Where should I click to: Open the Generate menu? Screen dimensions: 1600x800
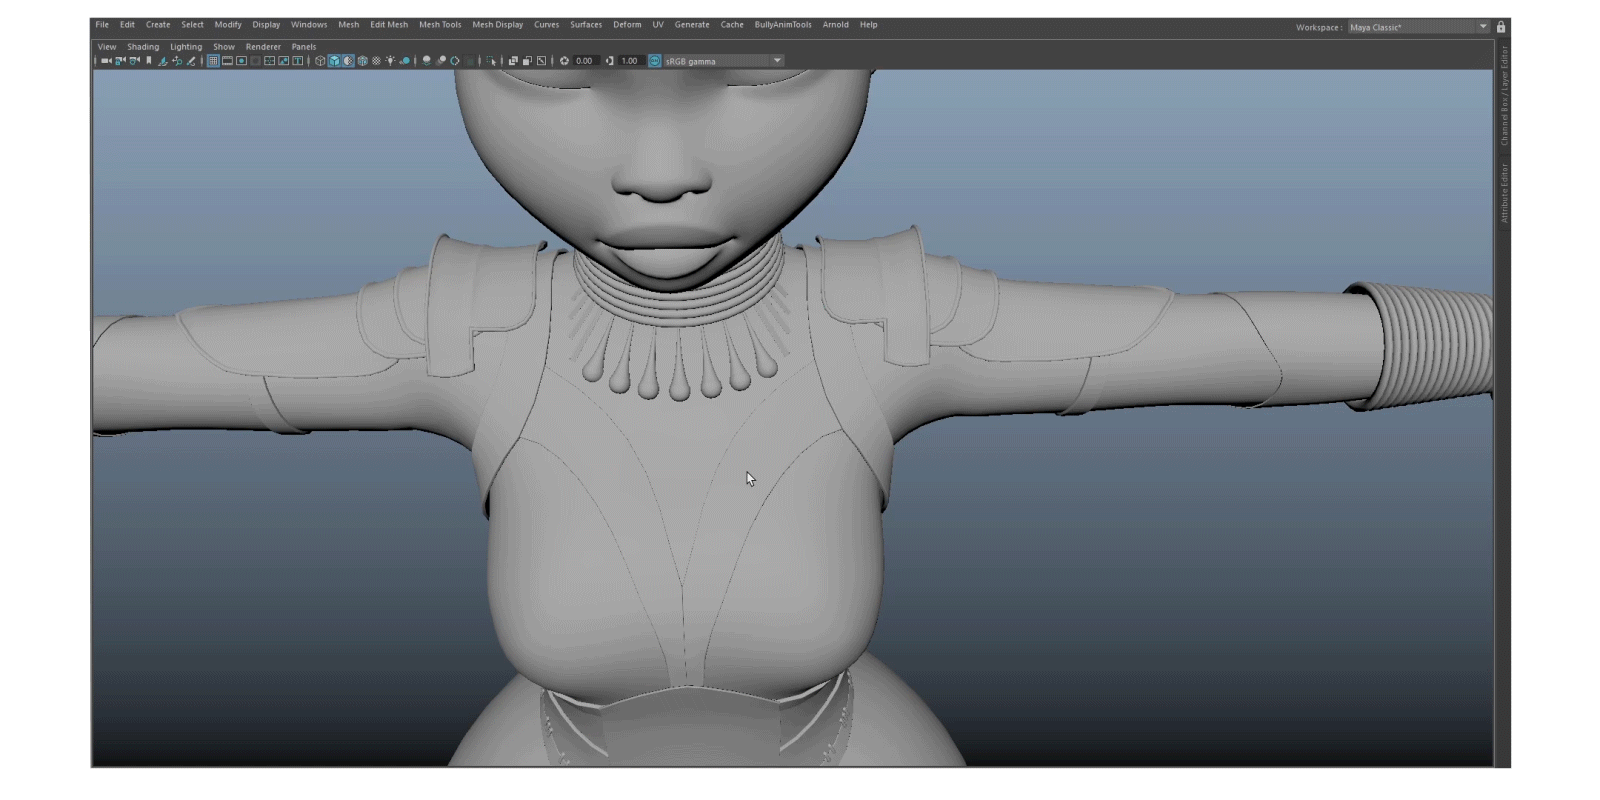[692, 25]
